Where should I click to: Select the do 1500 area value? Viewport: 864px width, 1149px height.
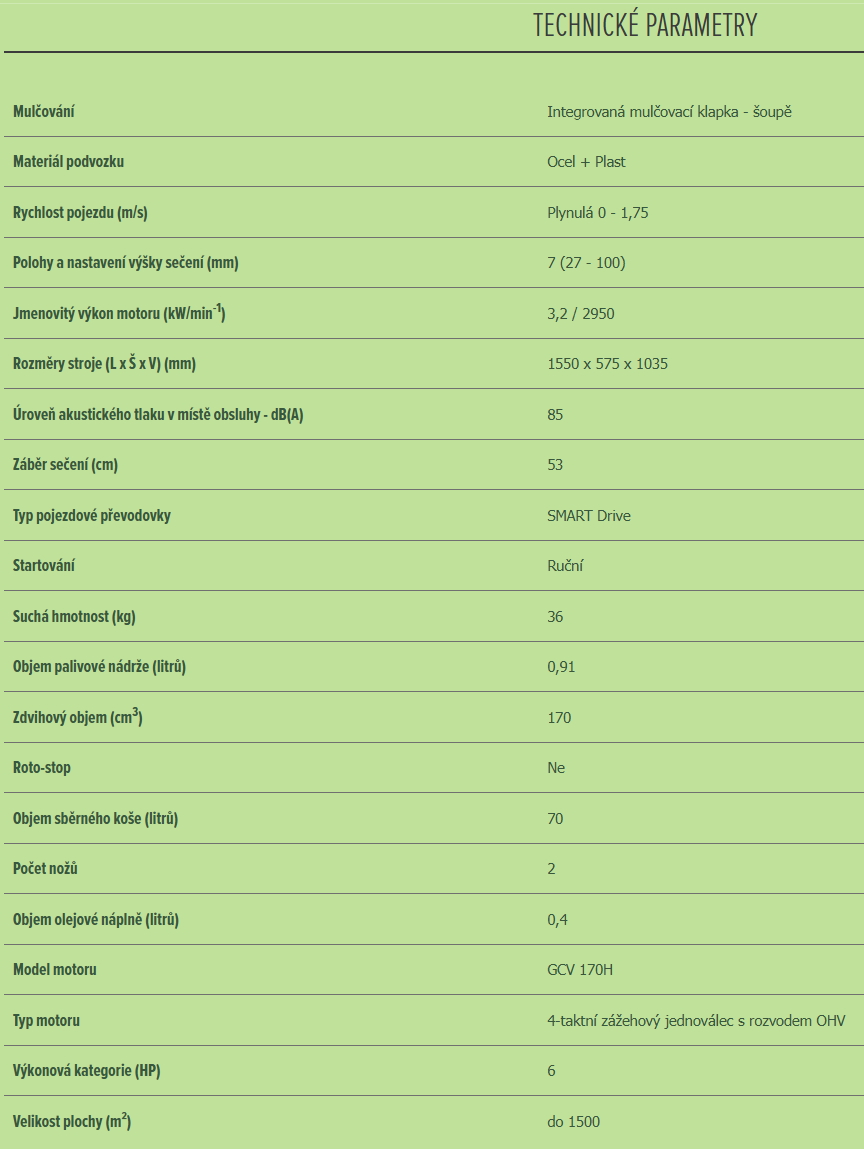pos(573,1122)
